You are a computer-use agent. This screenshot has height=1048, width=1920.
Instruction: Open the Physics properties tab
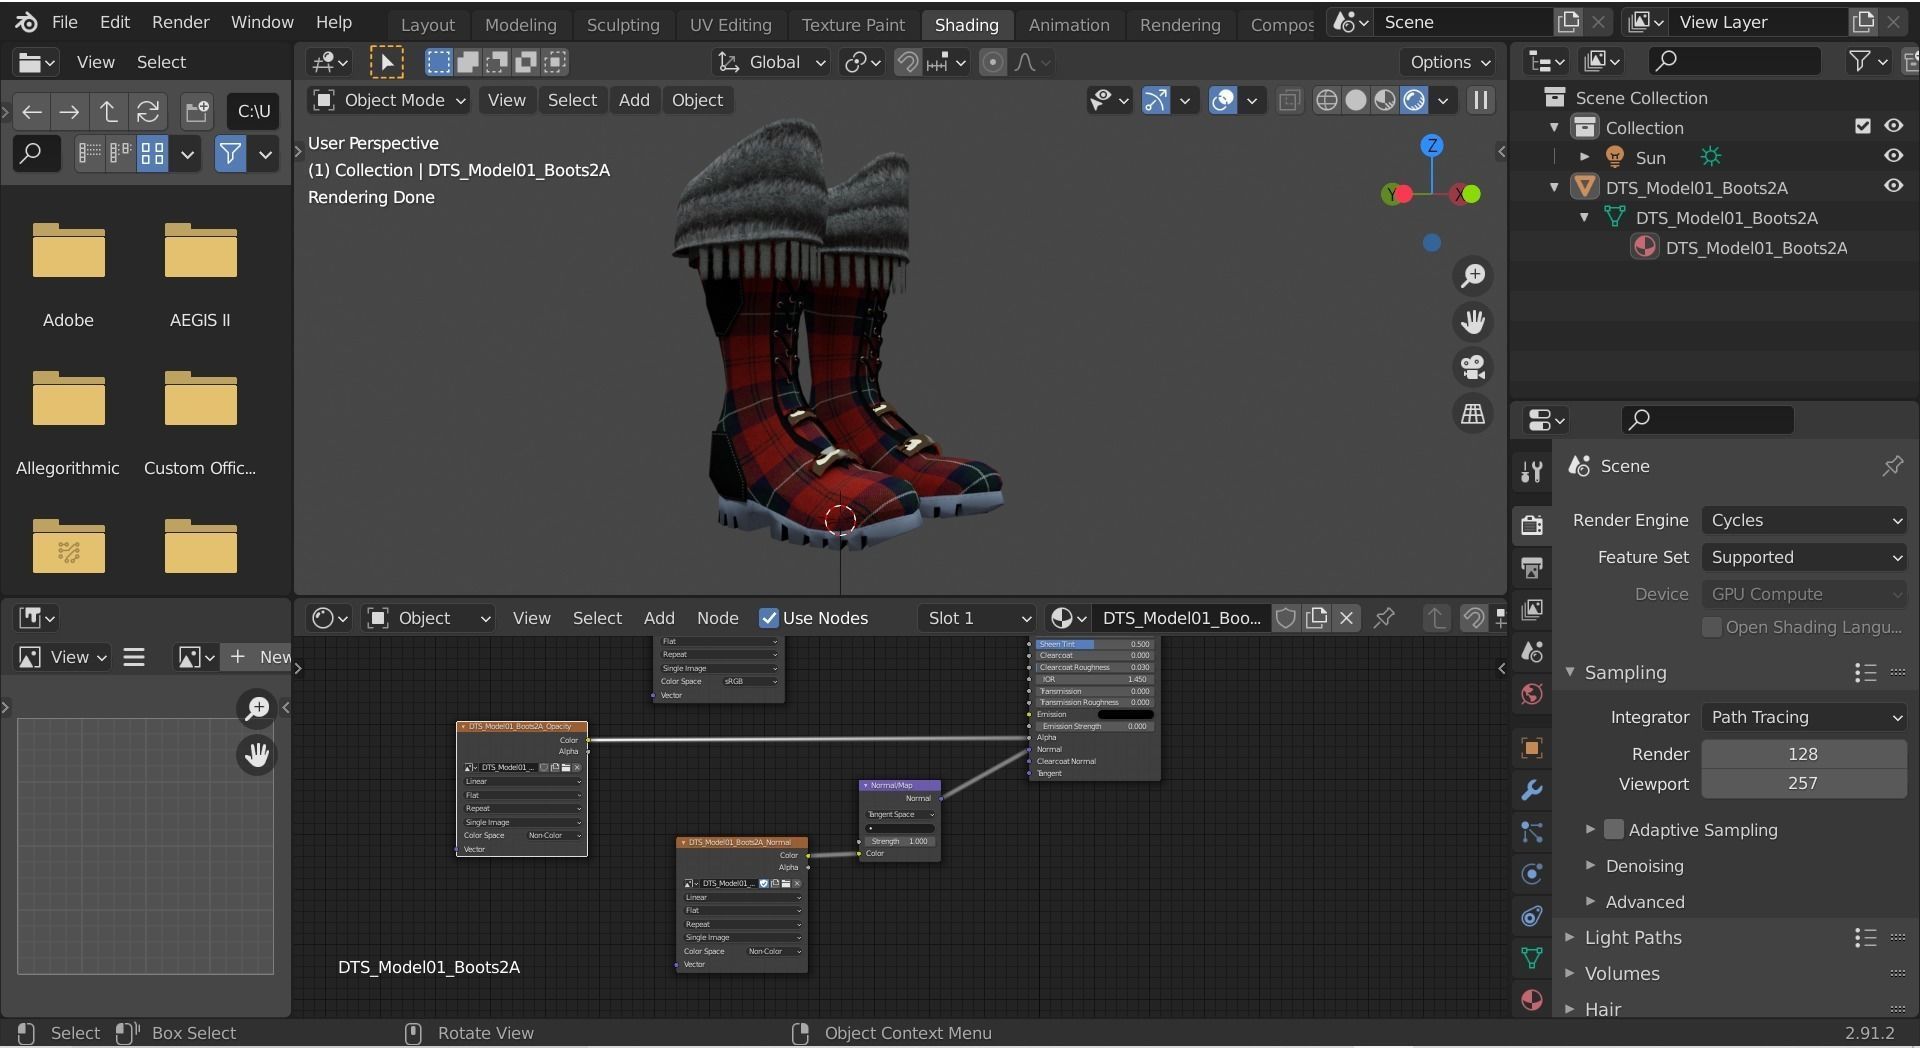[1531, 874]
